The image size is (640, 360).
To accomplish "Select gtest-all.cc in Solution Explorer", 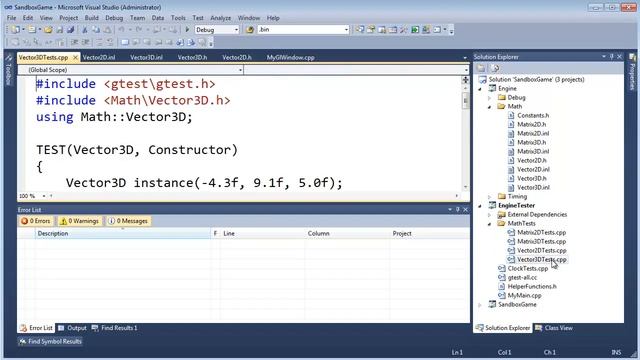I will pos(522,277).
